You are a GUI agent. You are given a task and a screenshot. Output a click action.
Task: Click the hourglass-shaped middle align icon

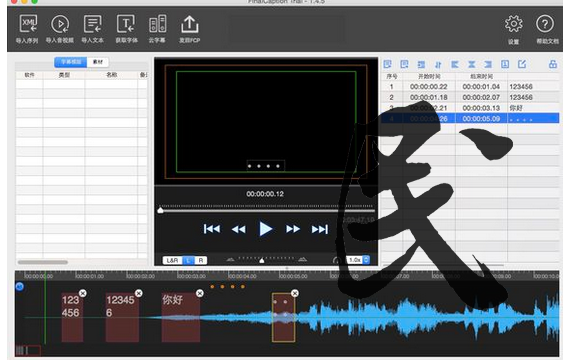coord(471,65)
